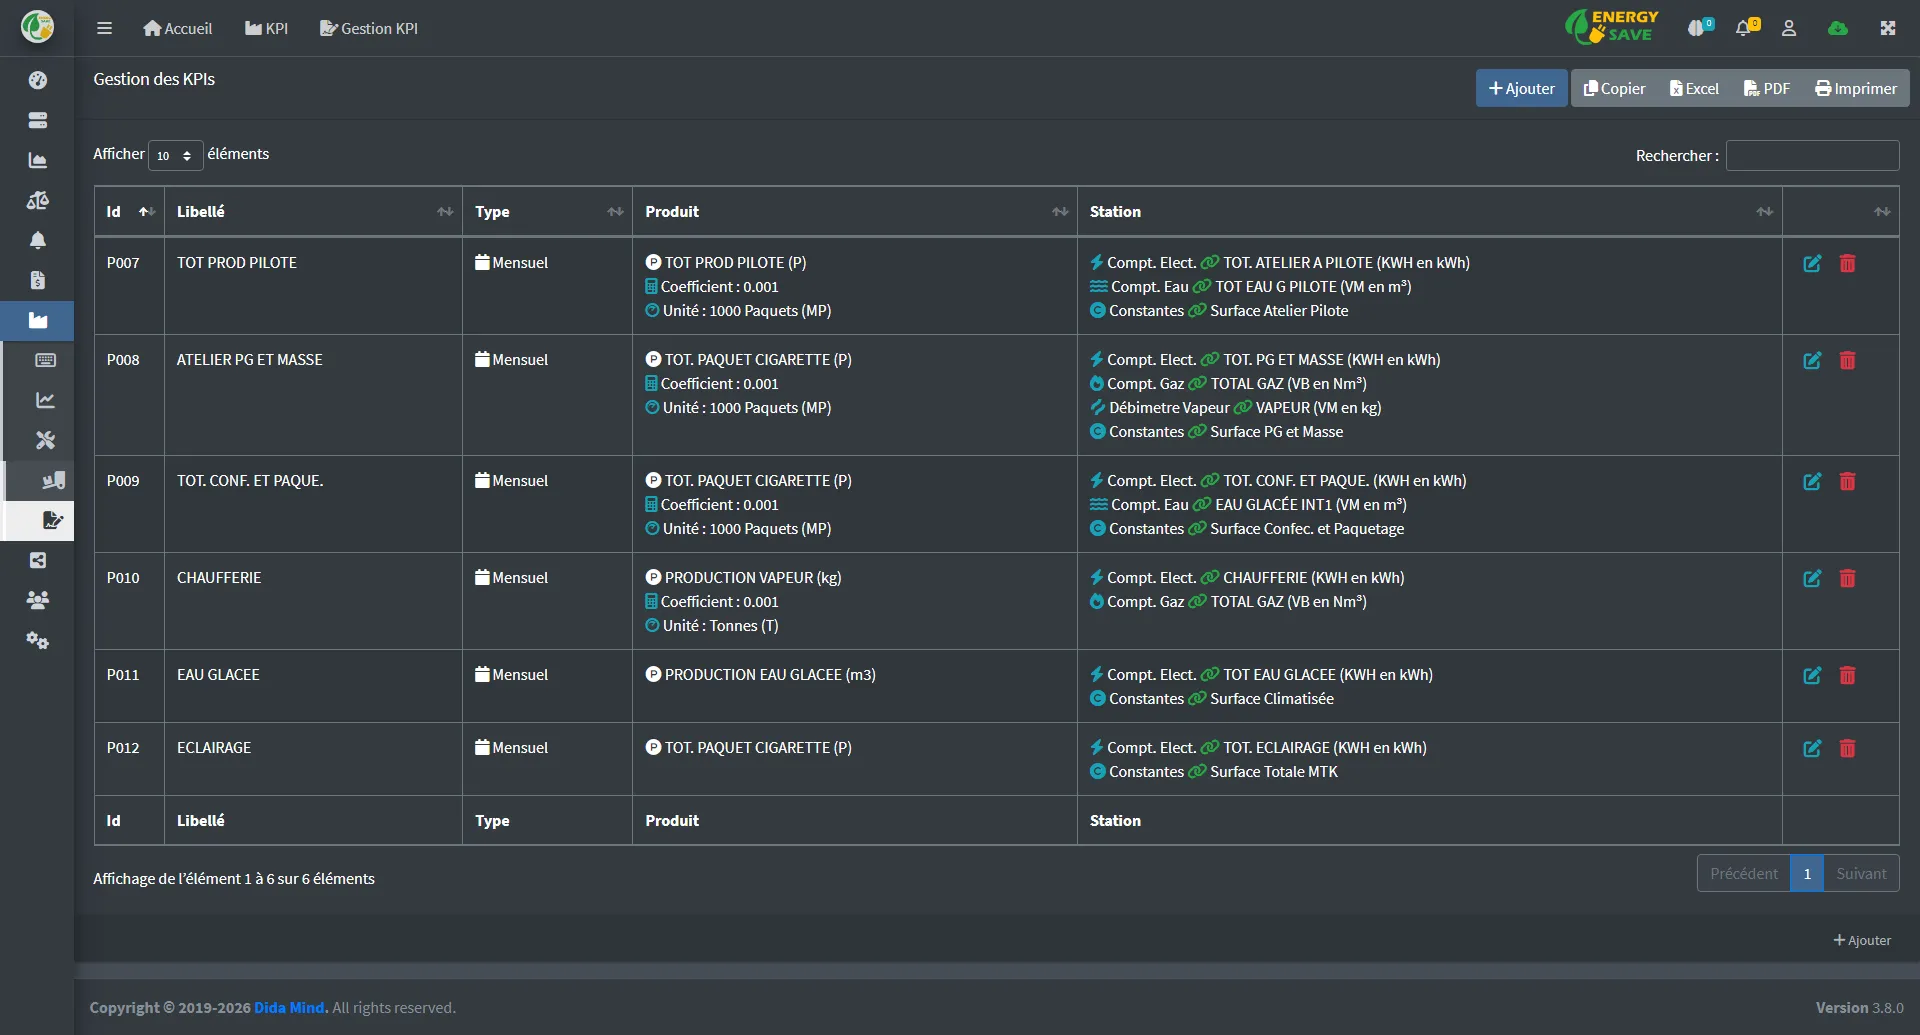Delete the P011 EAU GLACEE row
The height and width of the screenshot is (1035, 1920).
(1847, 675)
